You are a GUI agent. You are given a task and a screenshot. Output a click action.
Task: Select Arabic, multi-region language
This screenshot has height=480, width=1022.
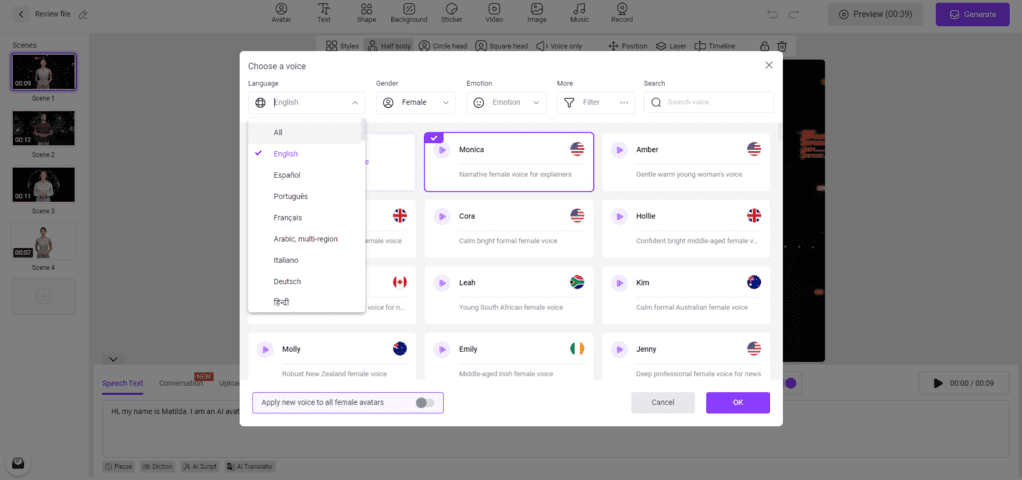(305, 239)
